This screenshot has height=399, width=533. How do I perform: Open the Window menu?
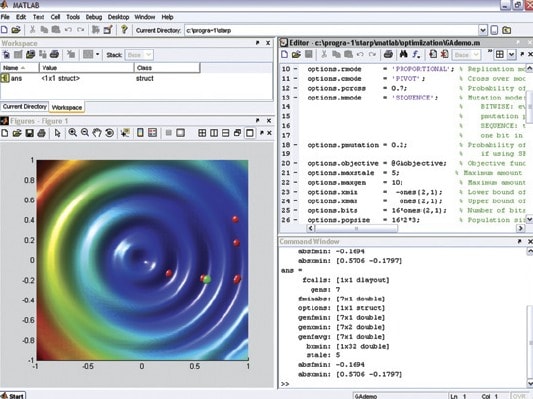145,17
